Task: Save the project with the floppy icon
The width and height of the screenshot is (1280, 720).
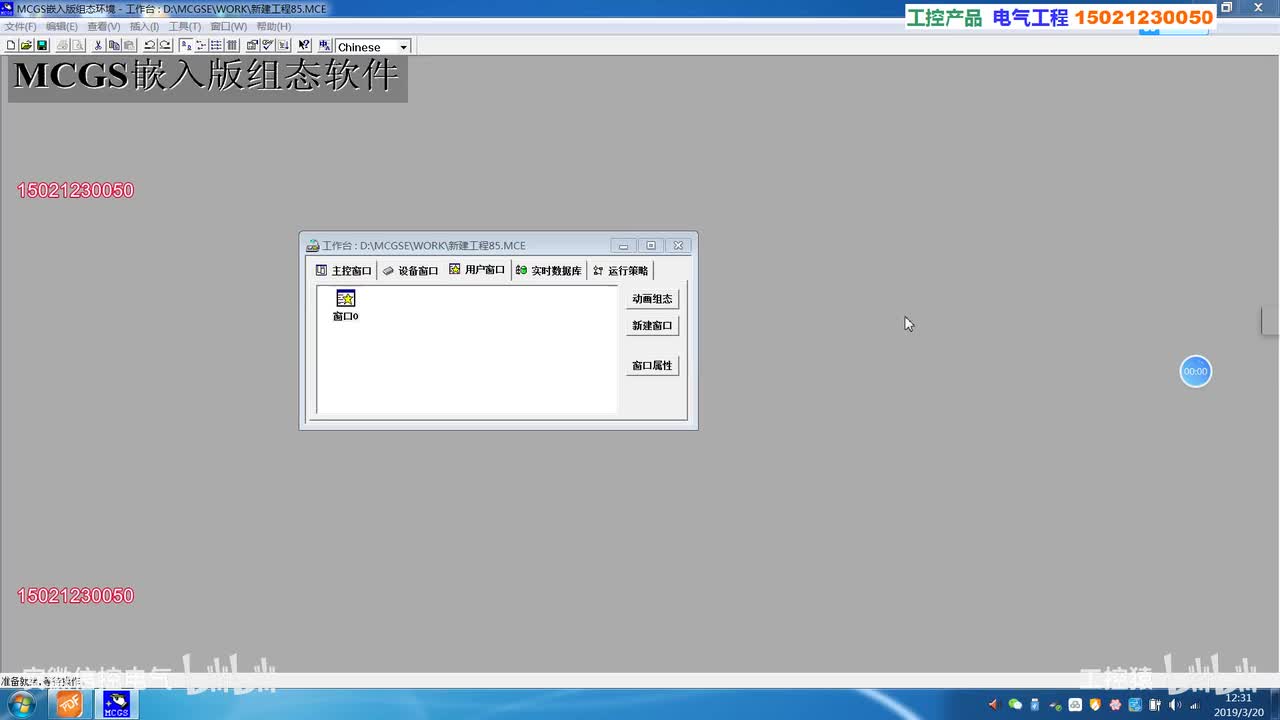Action: pos(42,46)
